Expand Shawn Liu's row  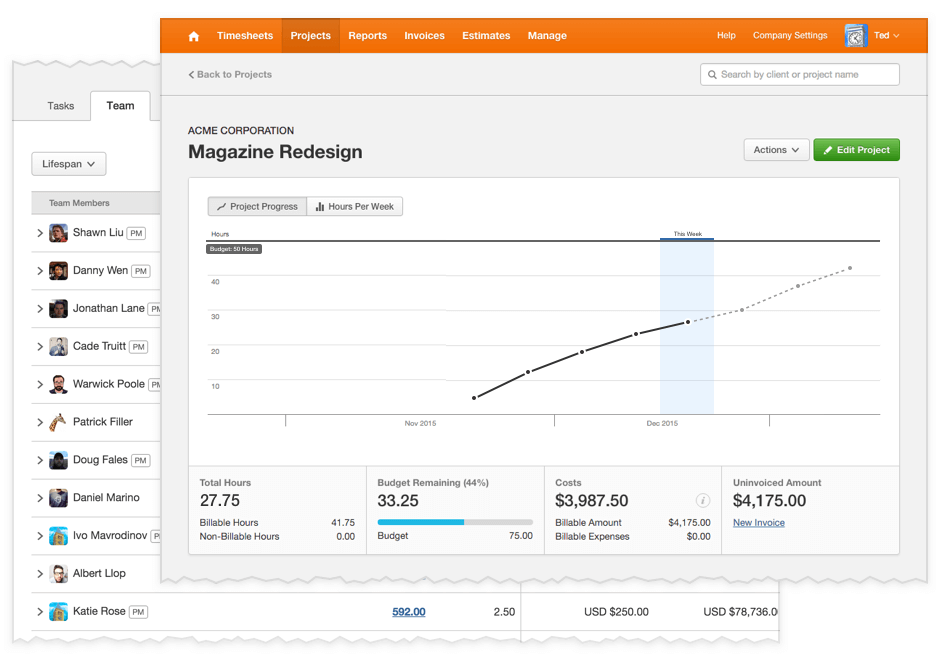[x=40, y=233]
